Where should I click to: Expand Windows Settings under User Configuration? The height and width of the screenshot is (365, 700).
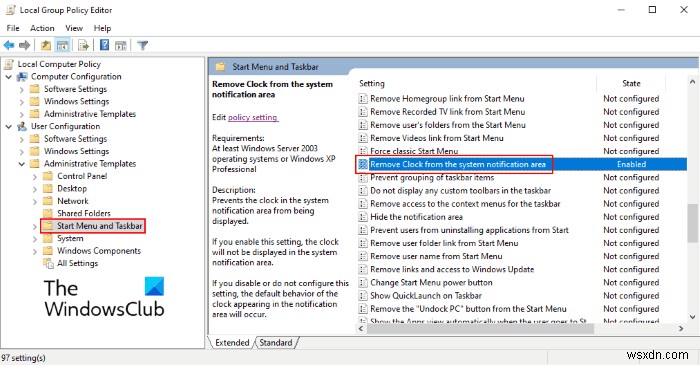[x=21, y=152]
